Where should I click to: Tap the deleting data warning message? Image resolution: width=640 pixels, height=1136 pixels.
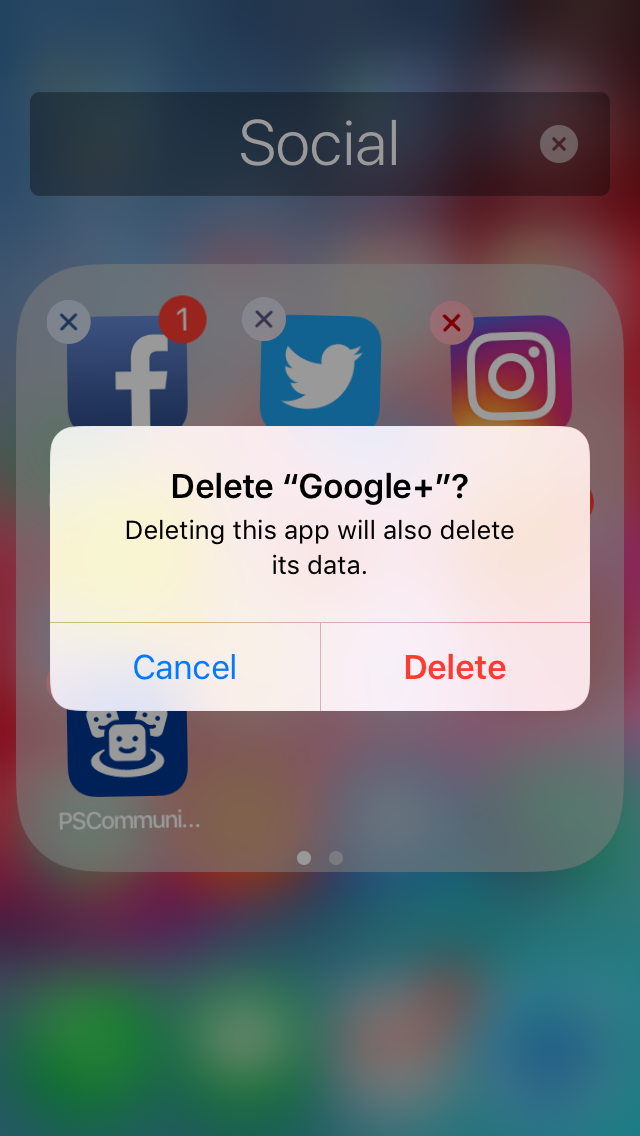[320, 548]
